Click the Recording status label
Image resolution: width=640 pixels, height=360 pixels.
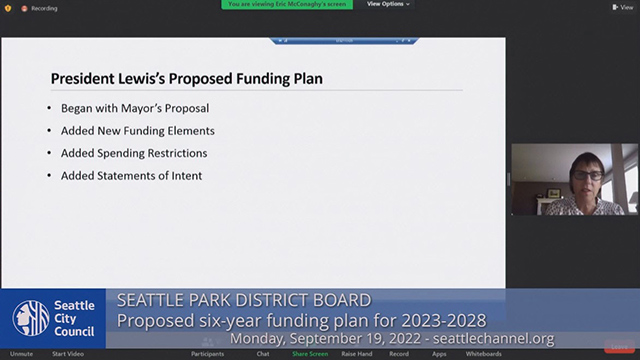point(44,8)
